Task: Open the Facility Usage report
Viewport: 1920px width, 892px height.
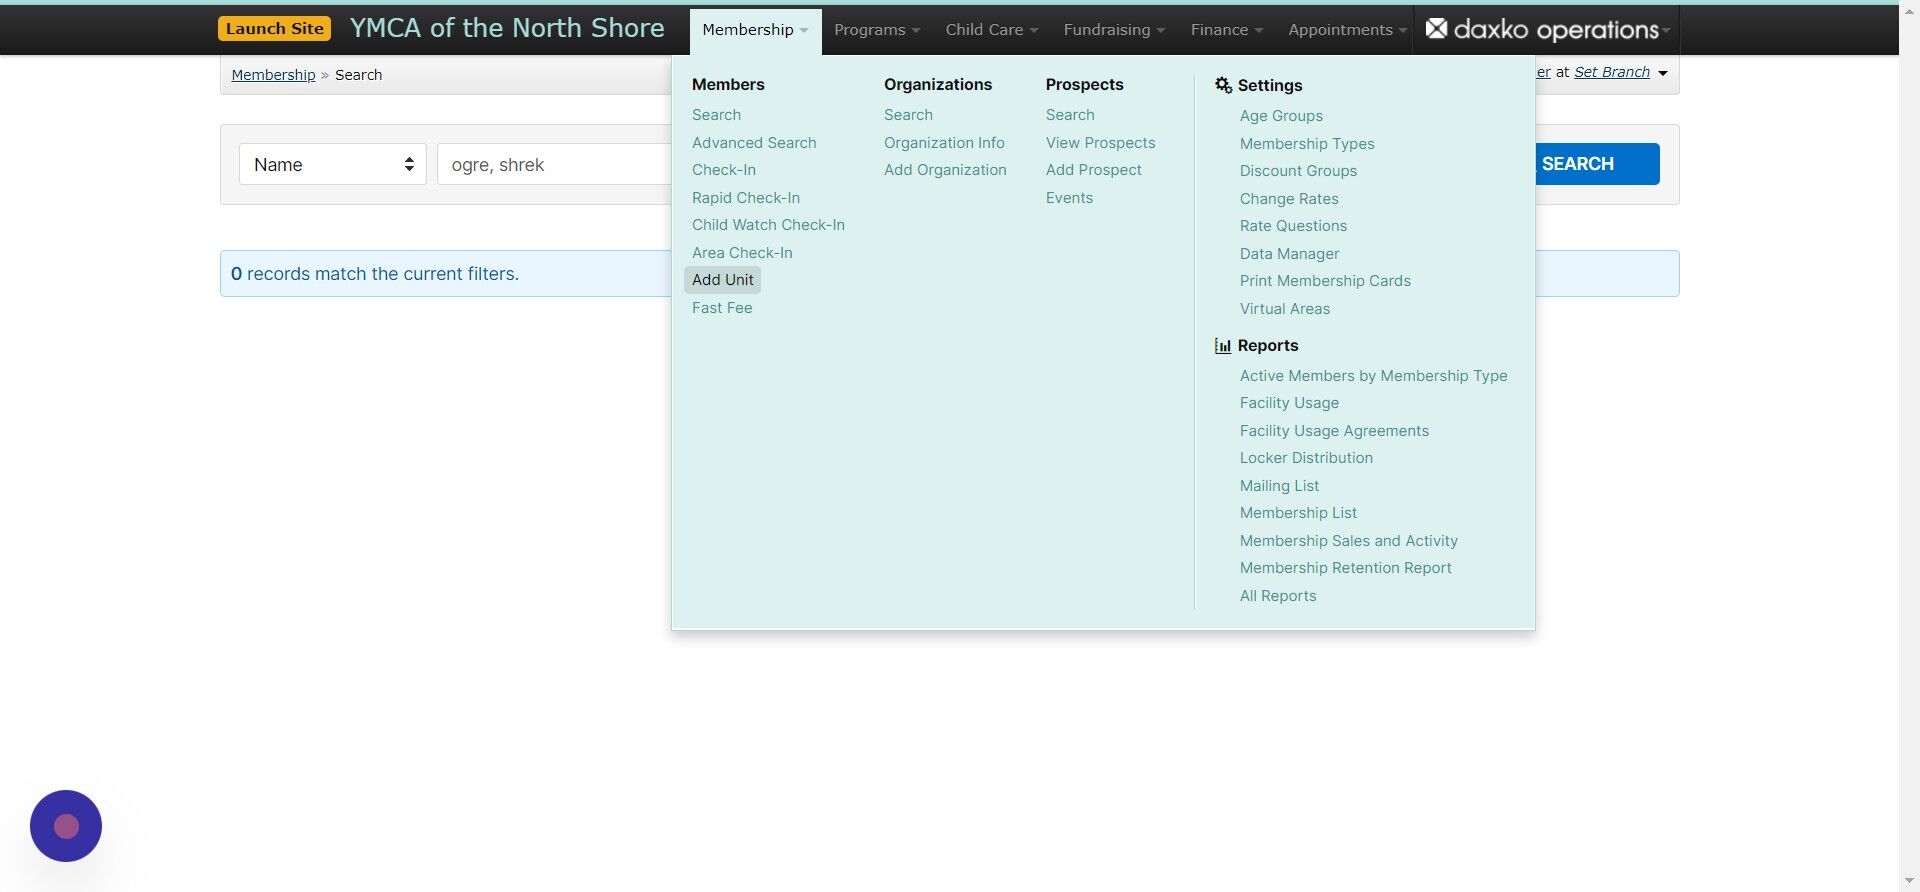Action: (1289, 403)
